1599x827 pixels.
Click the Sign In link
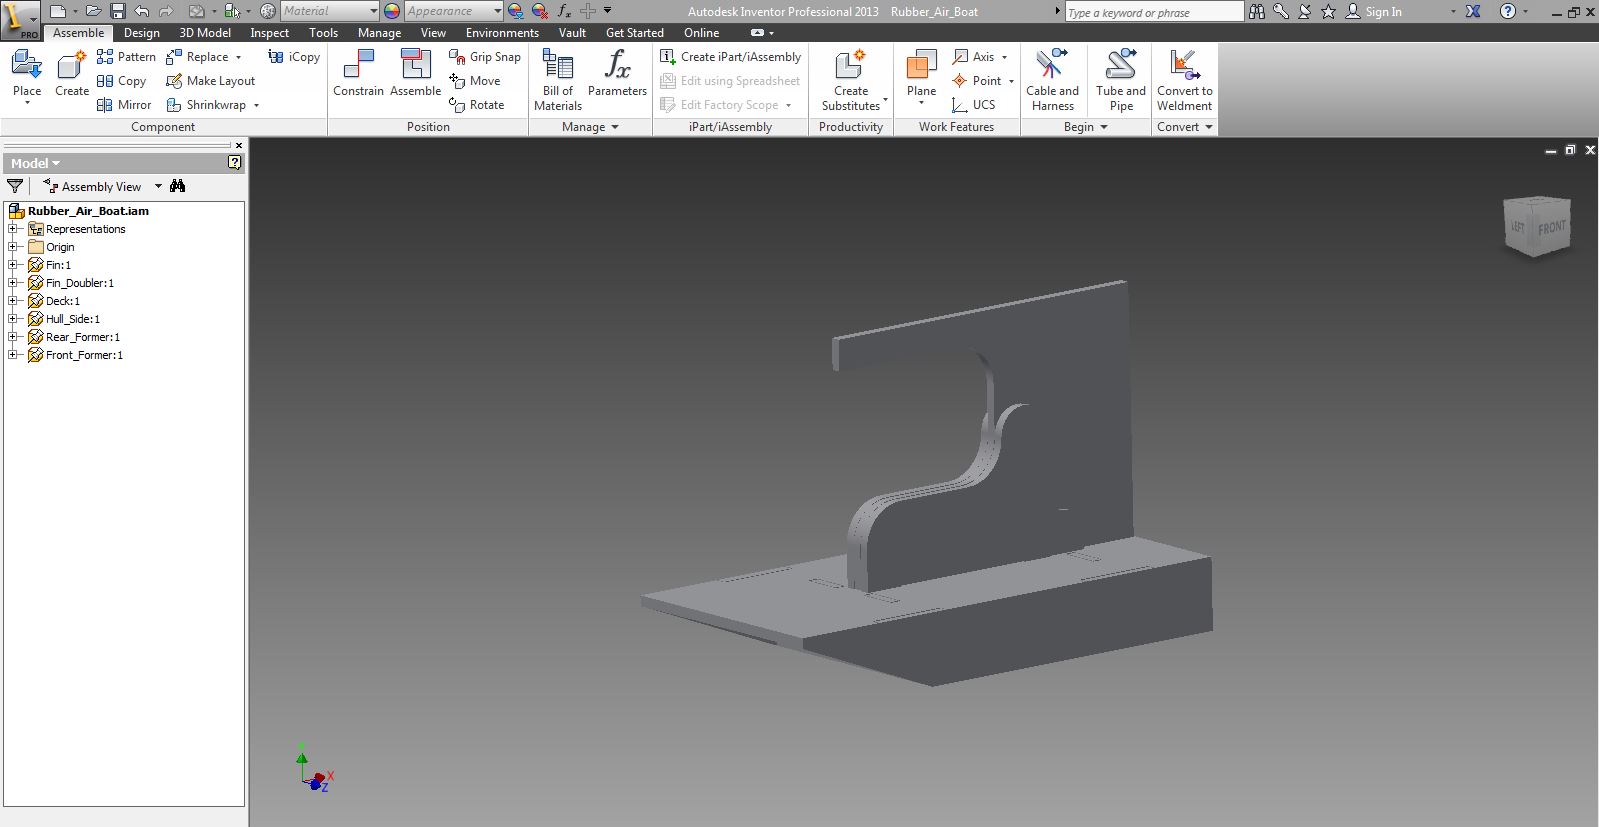tap(1383, 12)
